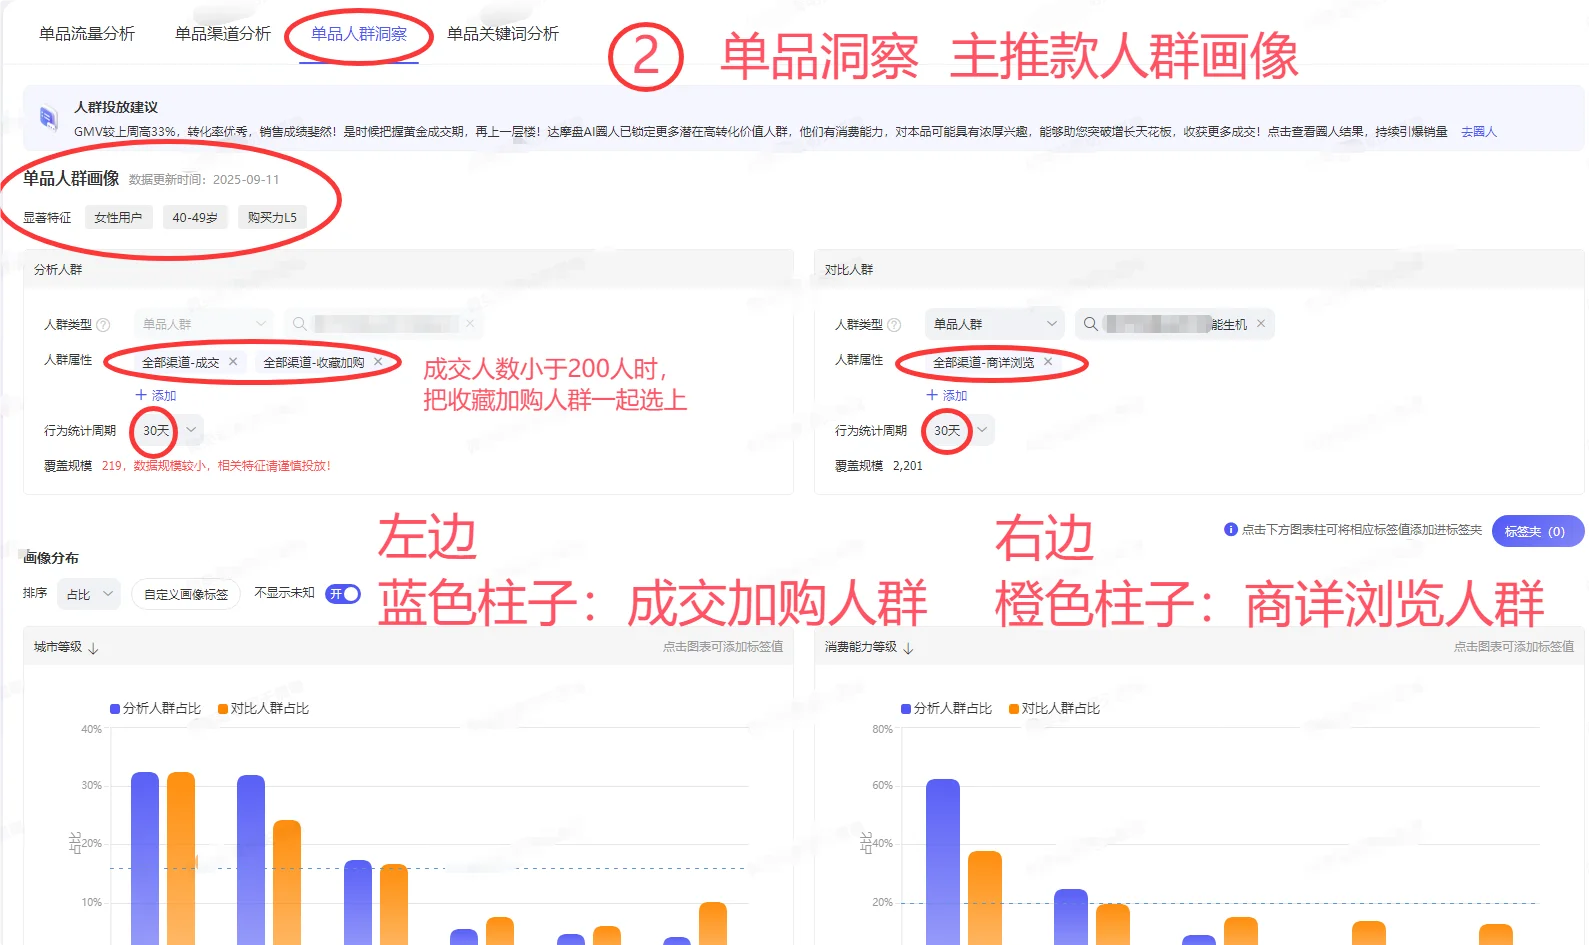The height and width of the screenshot is (945, 1589).
Task: Remove the 全部渠道-收藏加购 tag
Action: tap(378, 362)
